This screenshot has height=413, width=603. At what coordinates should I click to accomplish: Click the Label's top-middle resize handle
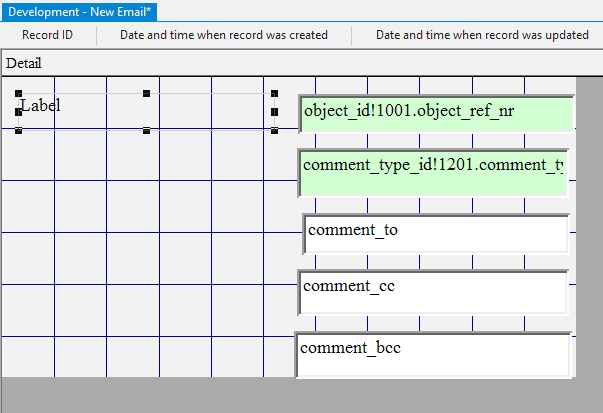(x=146, y=94)
